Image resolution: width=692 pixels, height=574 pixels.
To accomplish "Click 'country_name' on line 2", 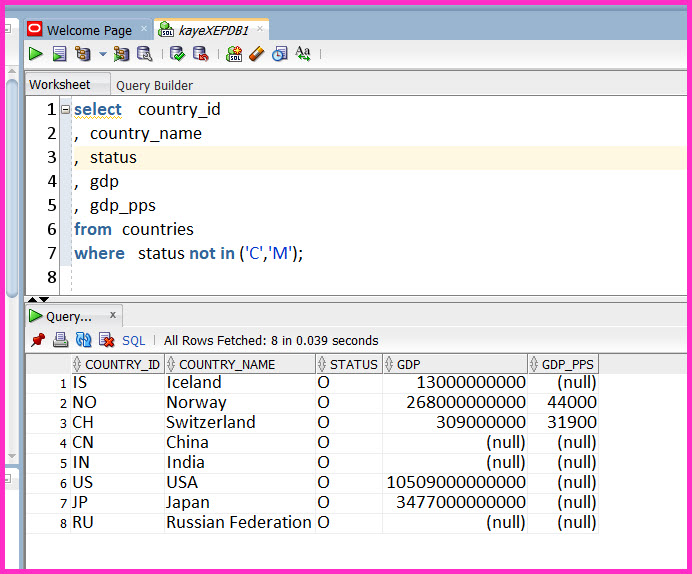I will 146,134.
